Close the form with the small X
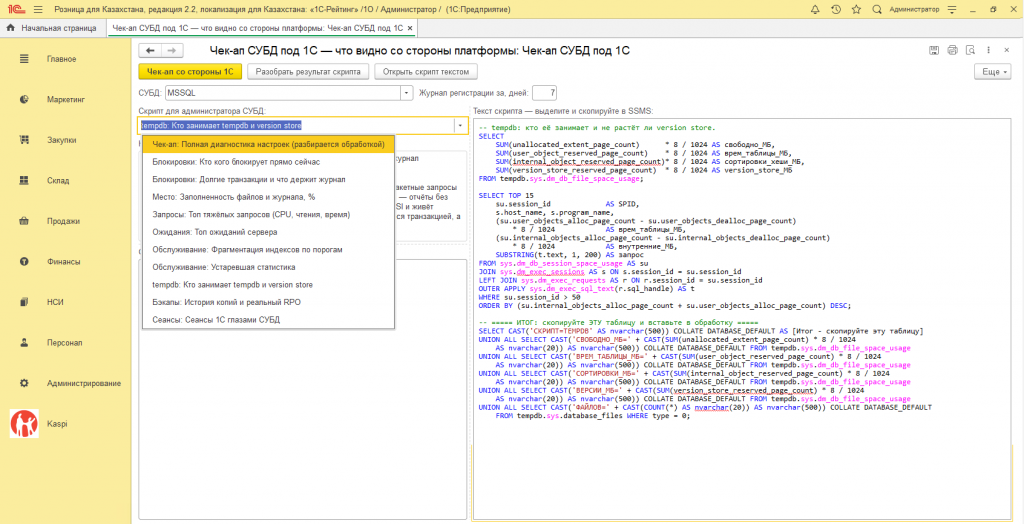The image size is (1024, 524). [x=1006, y=50]
